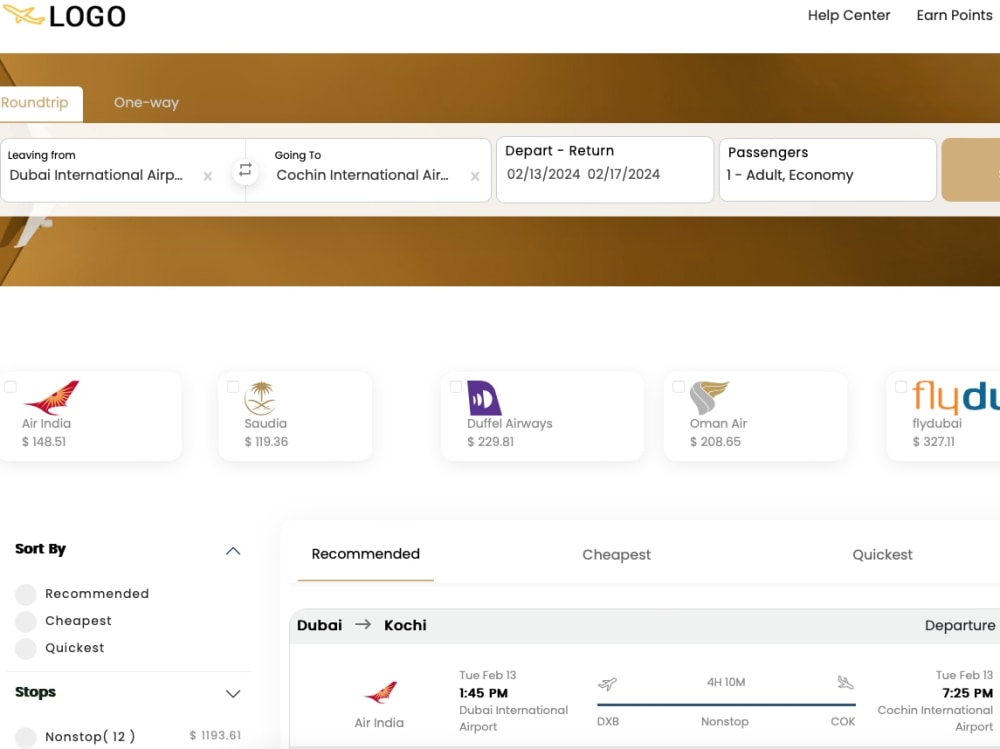Click the swap origin and destination icon

tap(245, 171)
